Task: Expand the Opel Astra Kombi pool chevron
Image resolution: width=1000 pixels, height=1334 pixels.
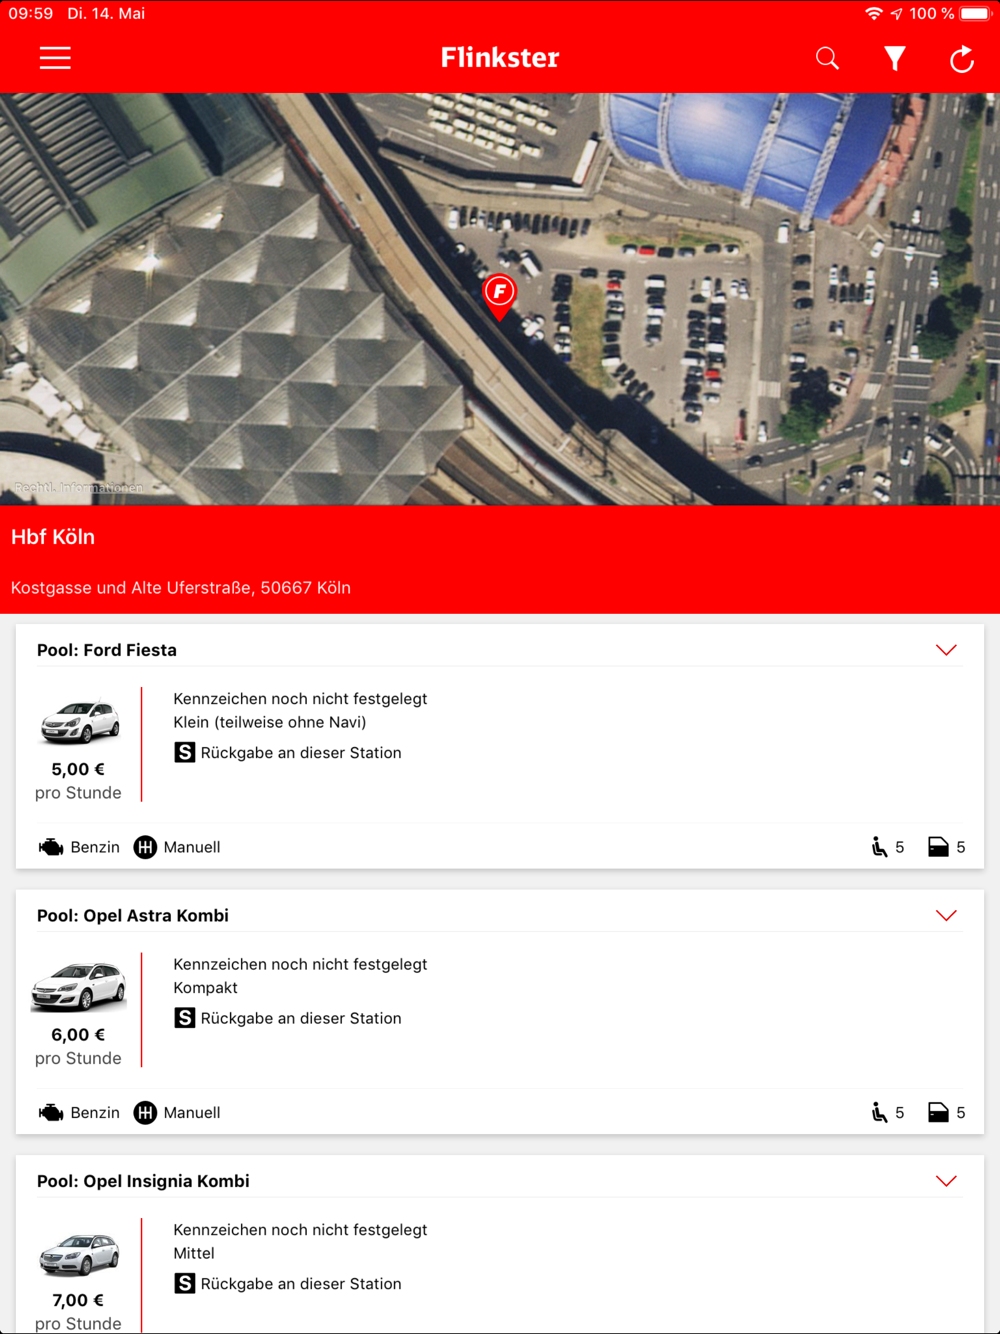Action: [x=946, y=915]
